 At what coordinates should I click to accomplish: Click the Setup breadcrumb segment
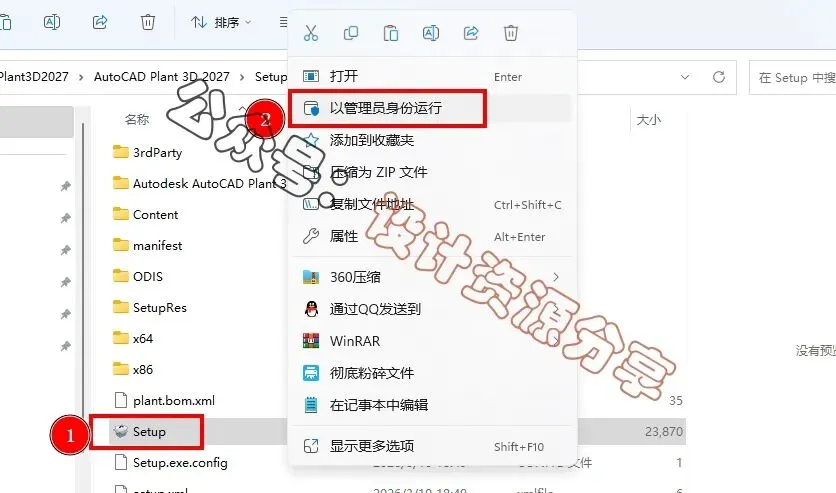pyautogui.click(x=271, y=77)
